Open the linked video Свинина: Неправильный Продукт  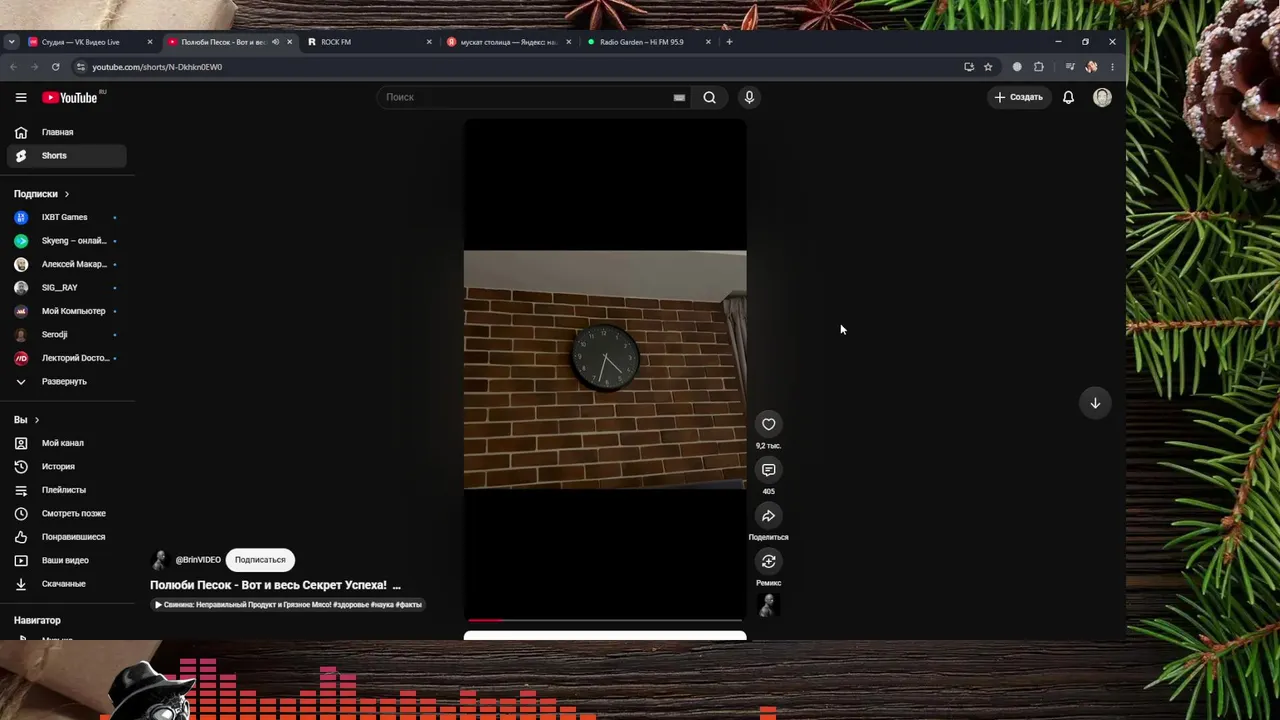click(x=288, y=604)
